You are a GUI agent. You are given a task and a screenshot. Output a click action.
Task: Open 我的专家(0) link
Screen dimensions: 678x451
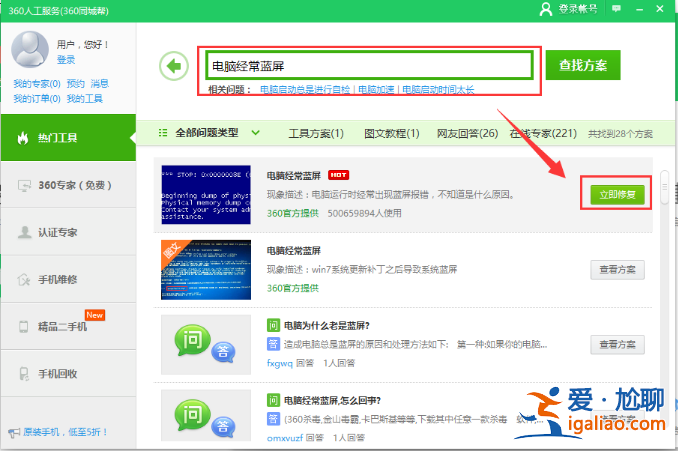click(x=37, y=83)
